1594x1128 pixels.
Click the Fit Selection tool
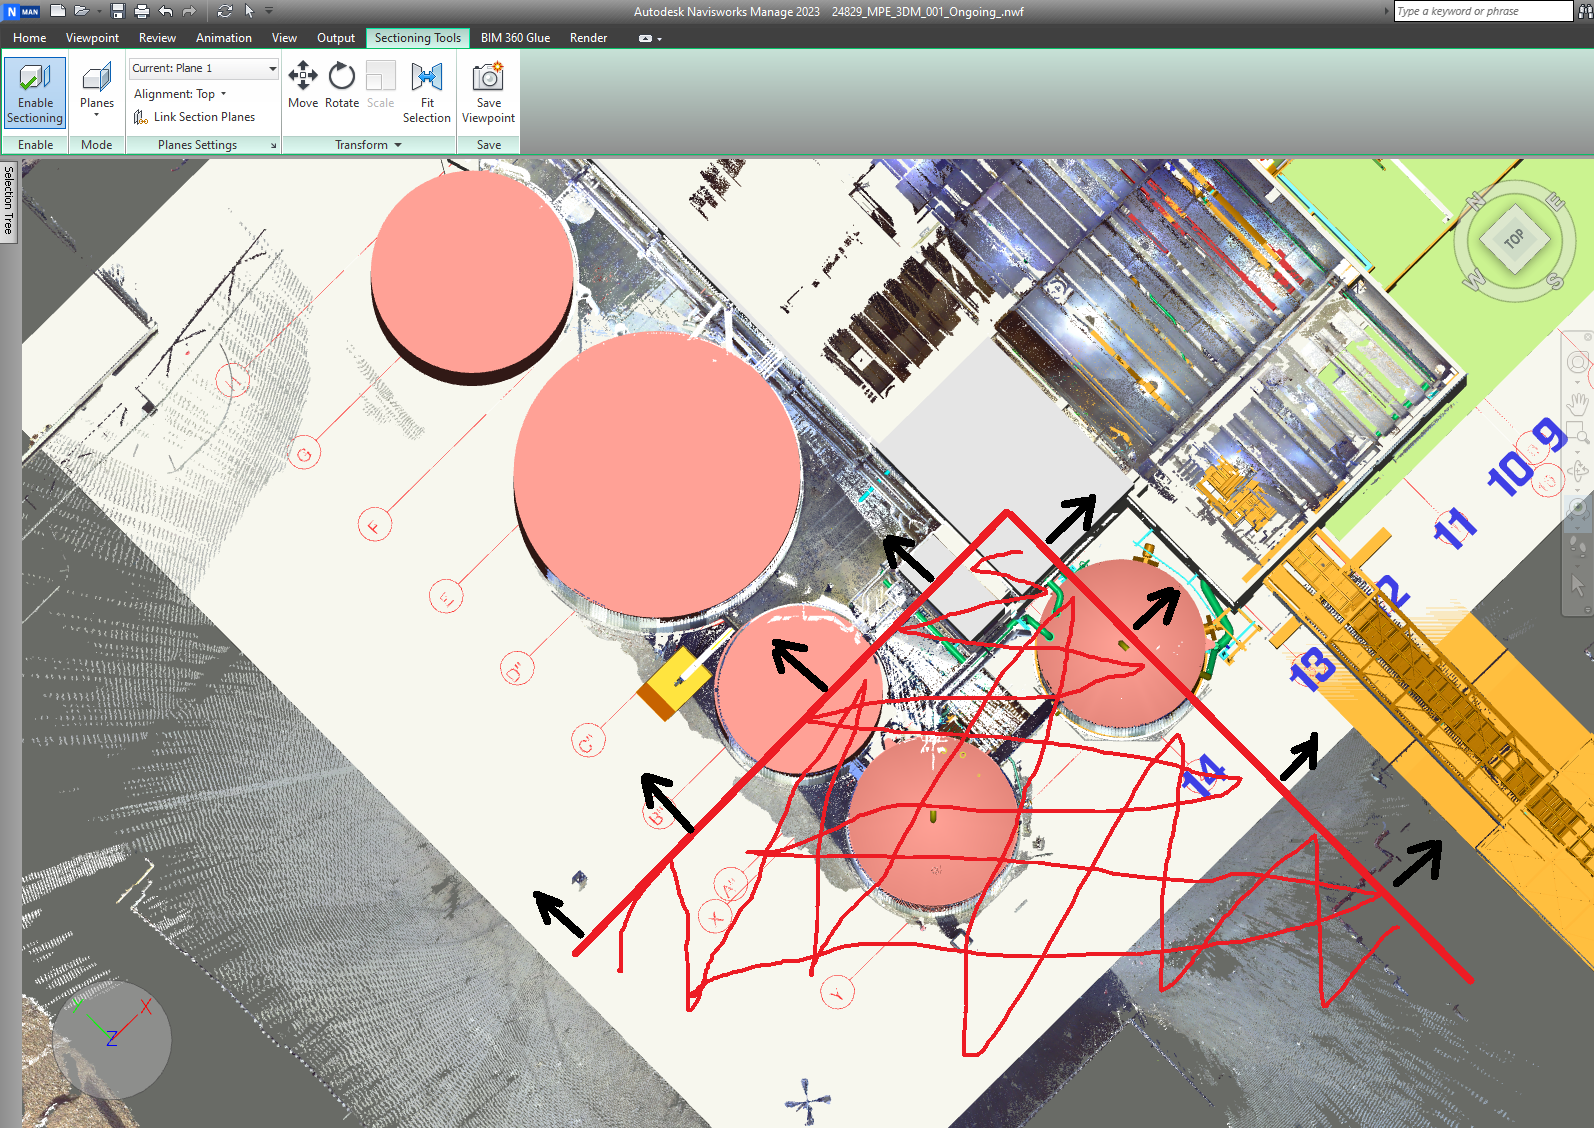(x=427, y=92)
